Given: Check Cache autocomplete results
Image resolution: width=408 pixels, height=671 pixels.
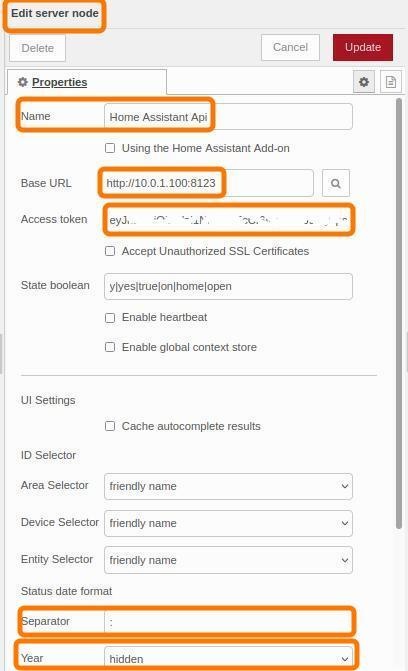Looking at the screenshot, I should (110, 426).
